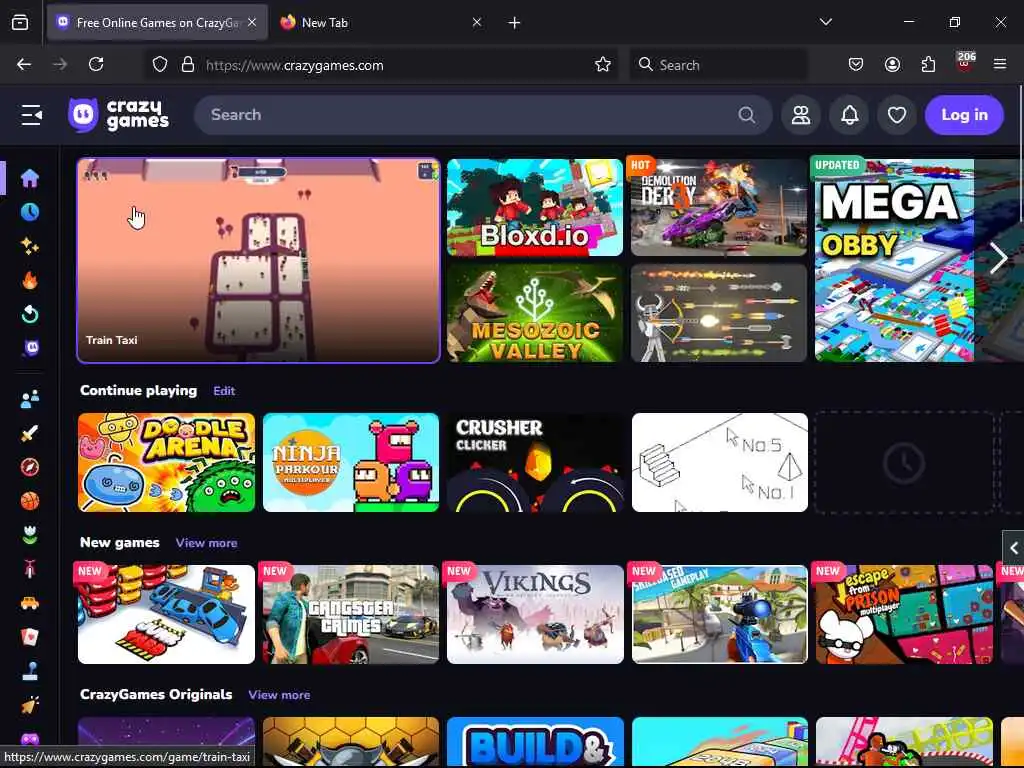Open Demolition Derby 3 thumbnail
This screenshot has height=768, width=1024.
pyautogui.click(x=719, y=207)
